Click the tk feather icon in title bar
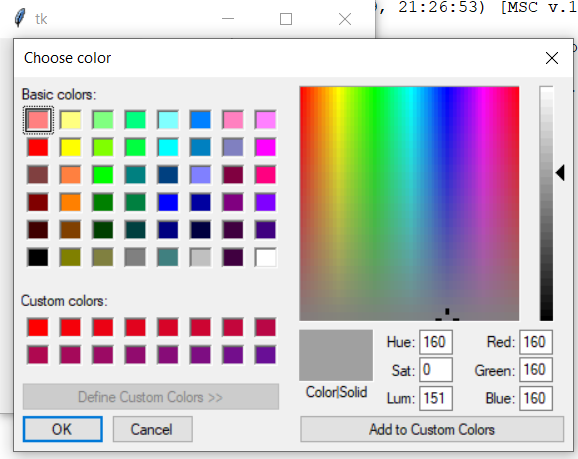The image size is (578, 459). [x=20, y=18]
